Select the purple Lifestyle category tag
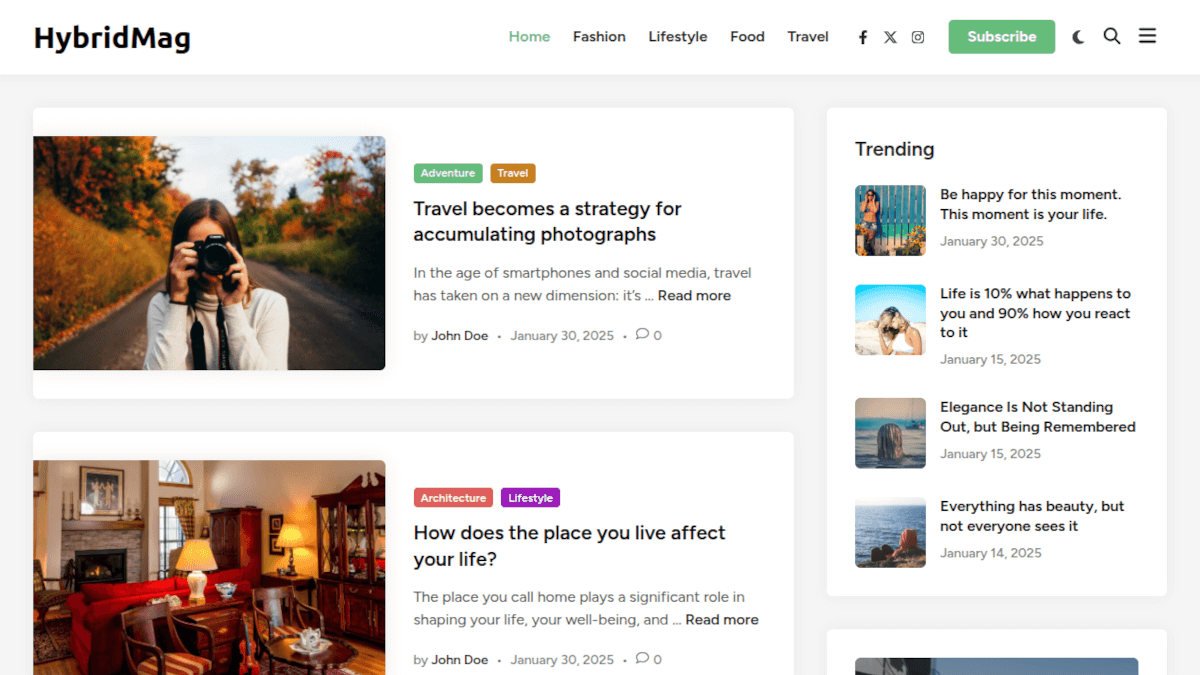Viewport: 1200px width, 675px height. [530, 497]
